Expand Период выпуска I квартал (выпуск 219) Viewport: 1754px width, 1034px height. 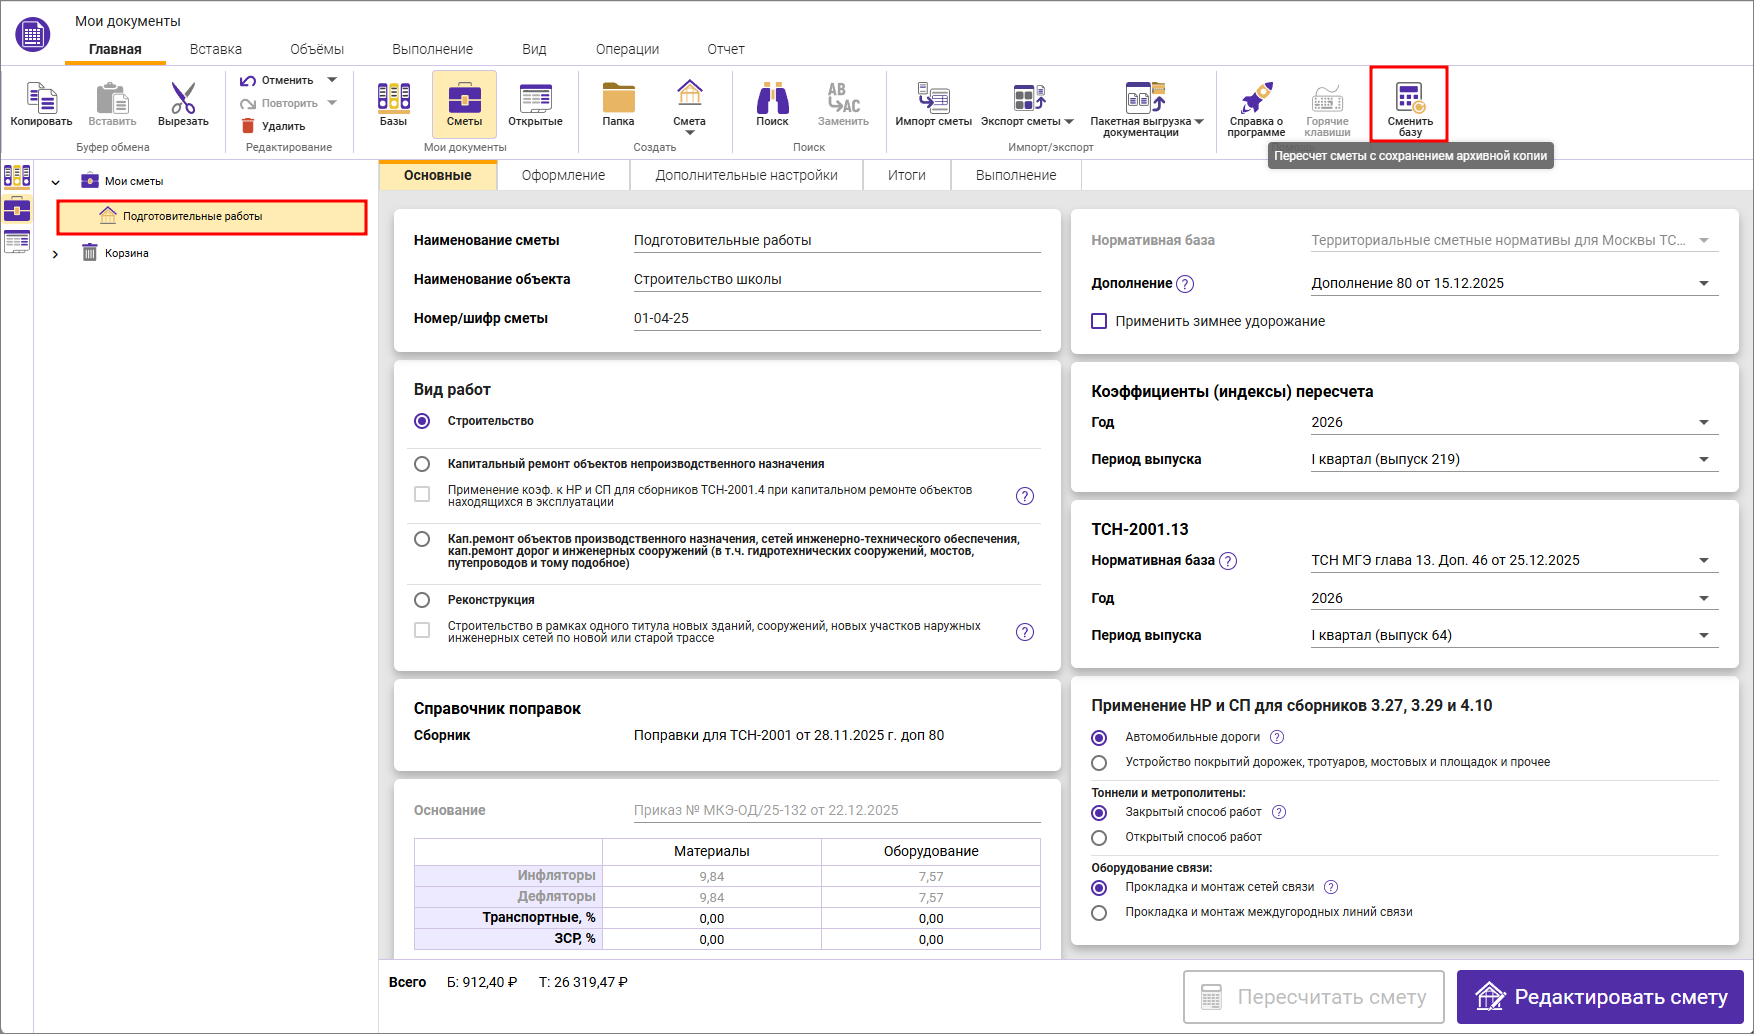(x=1703, y=460)
